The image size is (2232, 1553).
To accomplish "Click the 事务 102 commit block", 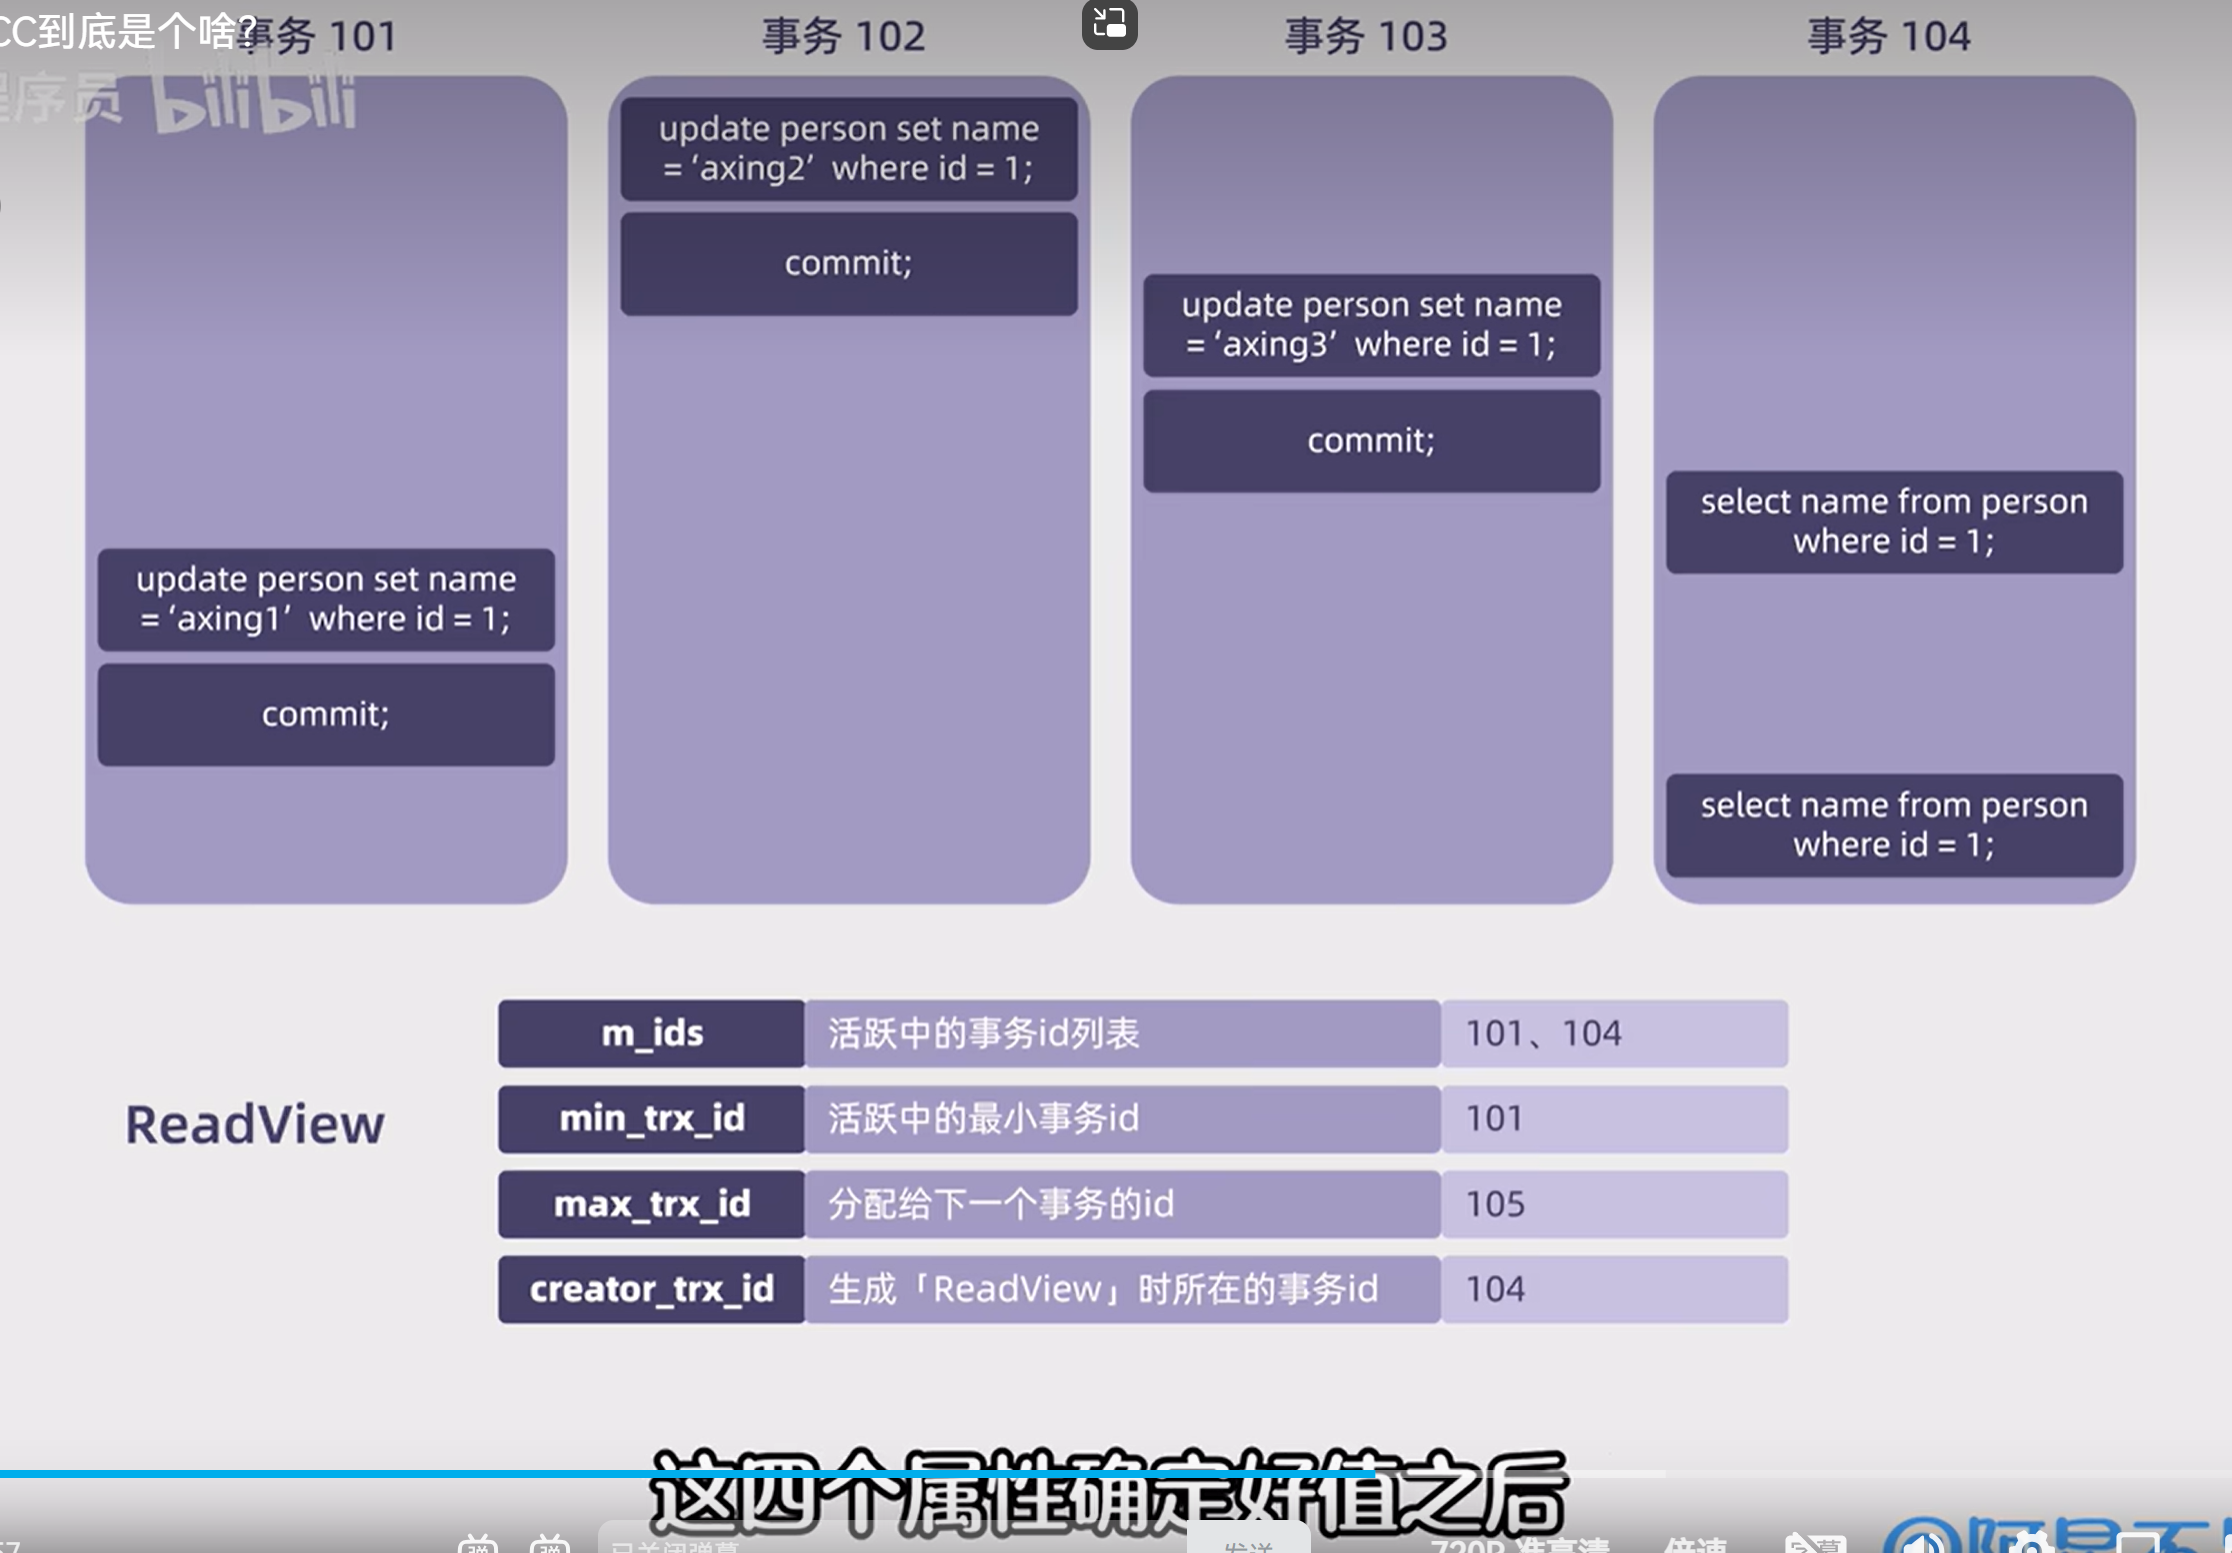I will pos(848,263).
